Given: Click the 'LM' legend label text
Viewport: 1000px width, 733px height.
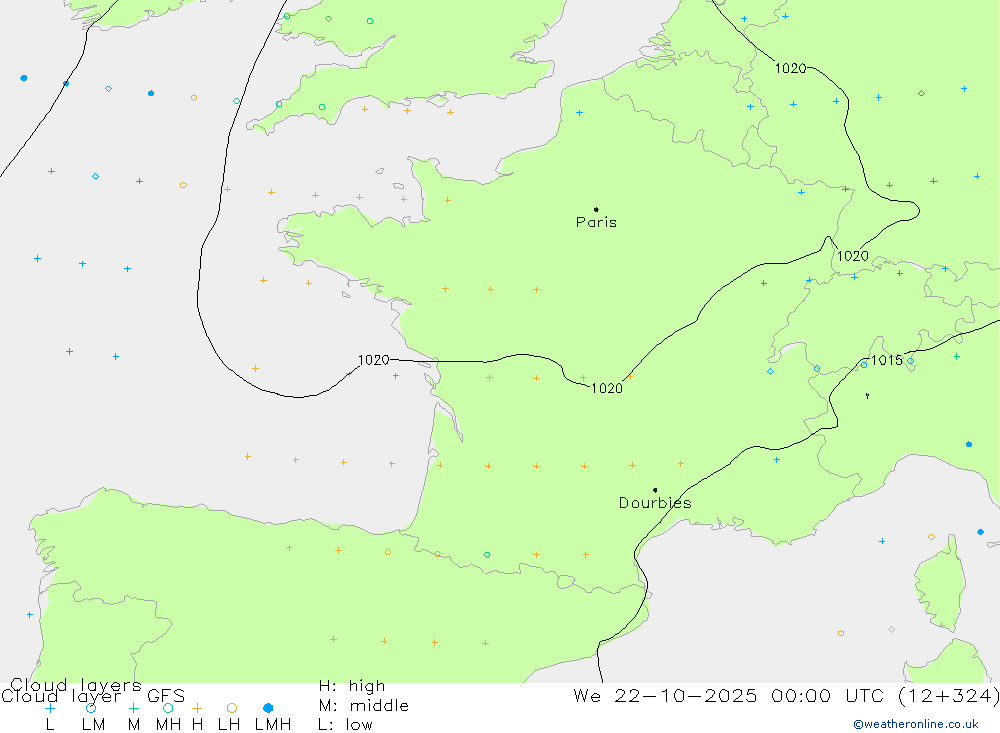Looking at the screenshot, I should [x=93, y=725].
